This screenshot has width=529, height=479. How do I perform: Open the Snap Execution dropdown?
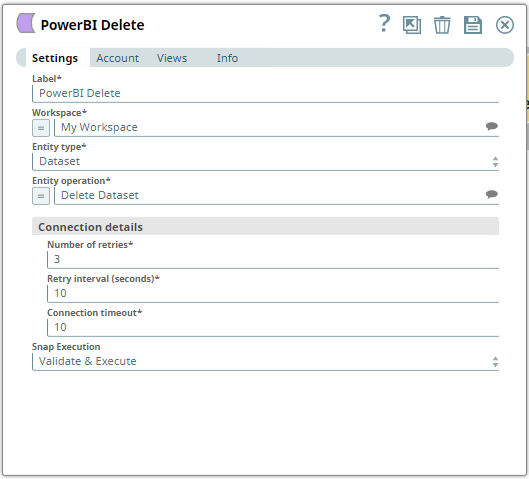(x=266, y=362)
